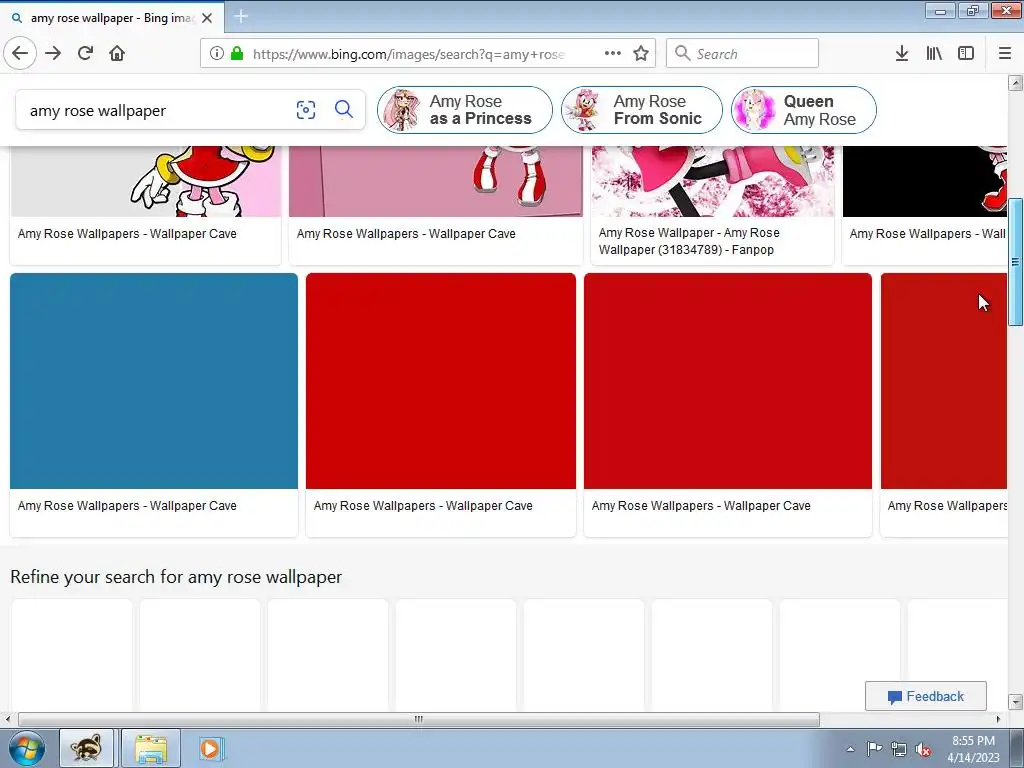Open the raccoon app on taskbar

pos(87,748)
